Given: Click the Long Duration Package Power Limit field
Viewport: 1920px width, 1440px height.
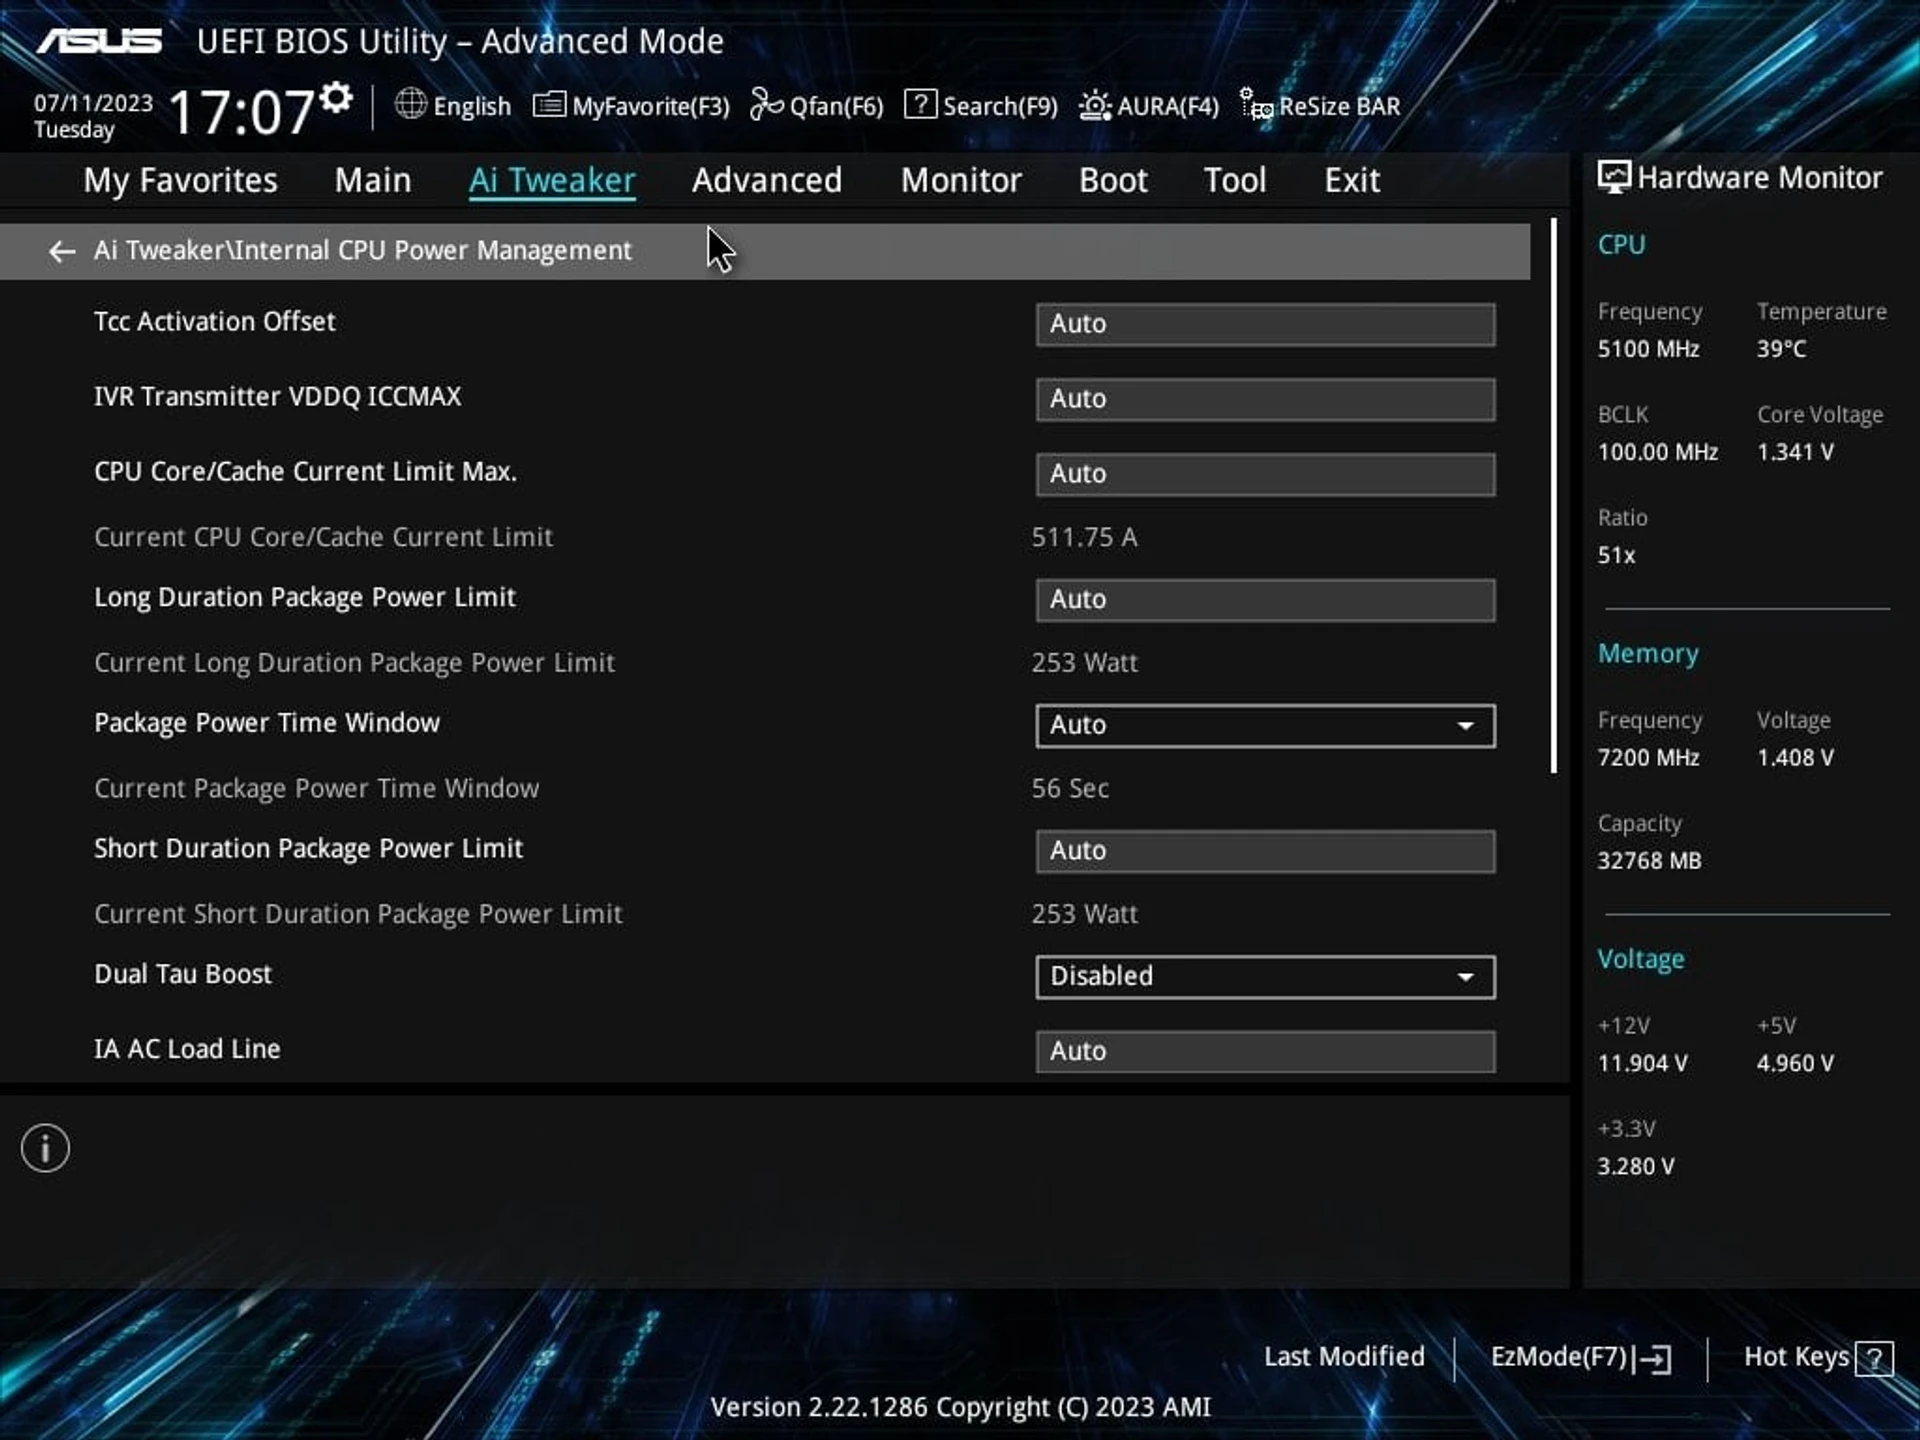Looking at the screenshot, I should point(1265,600).
